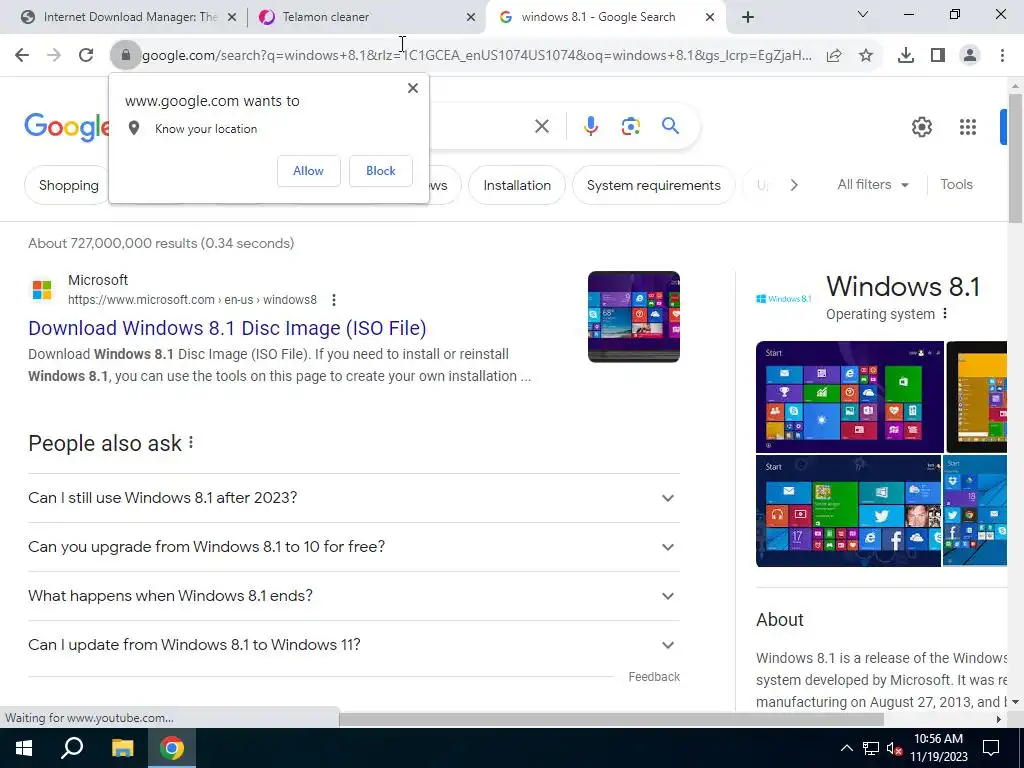Open the purple Start screen image
Screen dimensions: 1024x768
click(850, 397)
